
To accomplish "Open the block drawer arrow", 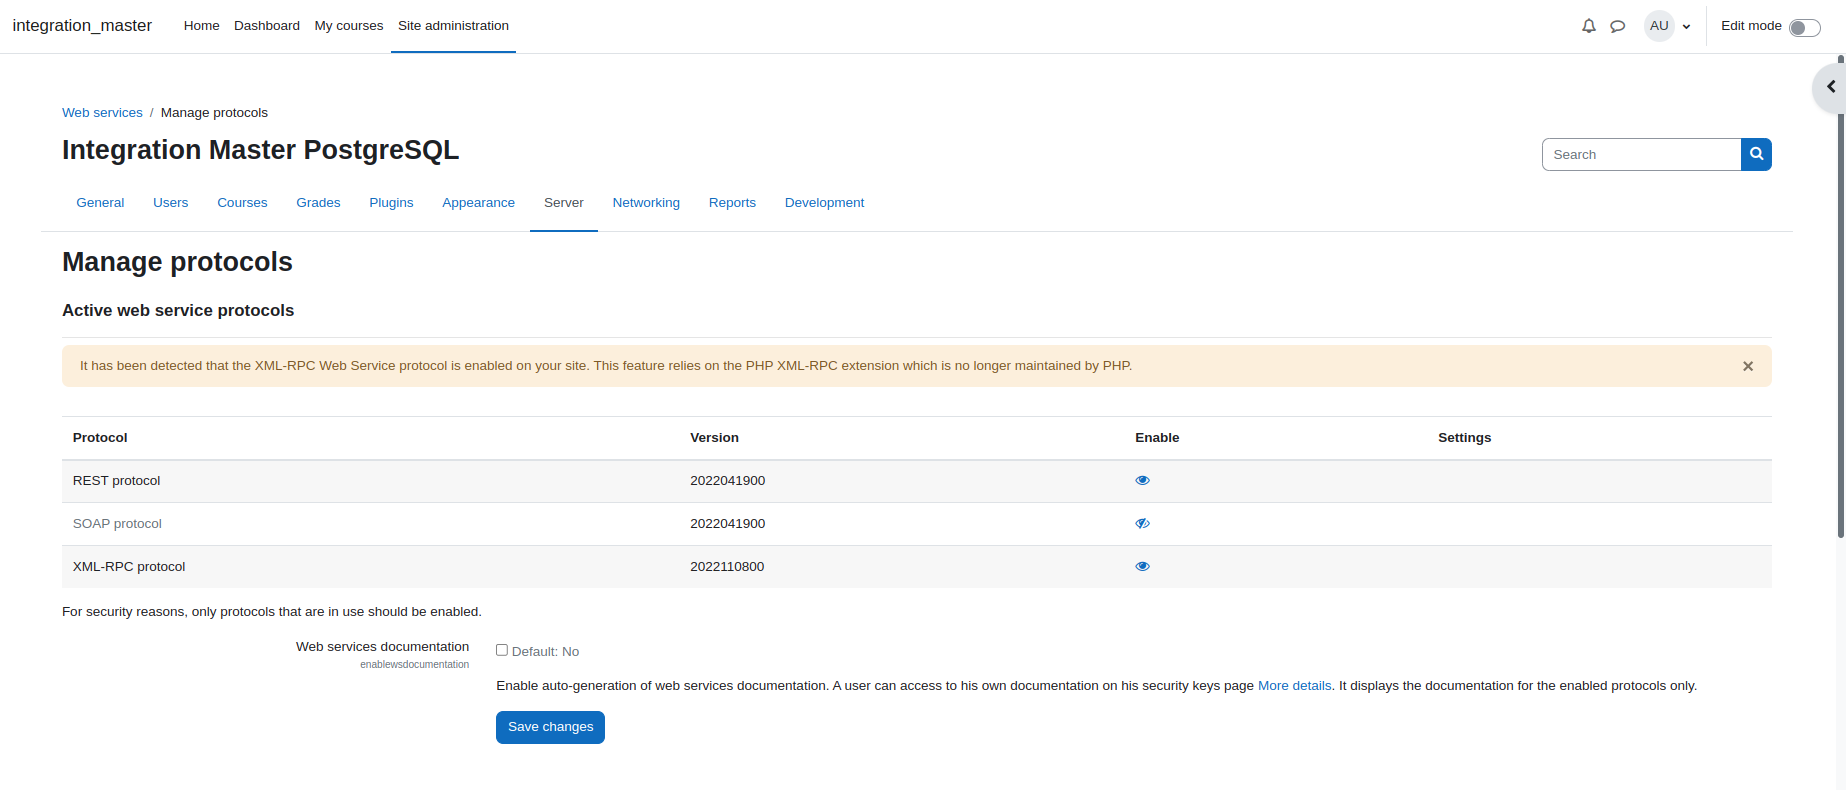I will coord(1830,87).
